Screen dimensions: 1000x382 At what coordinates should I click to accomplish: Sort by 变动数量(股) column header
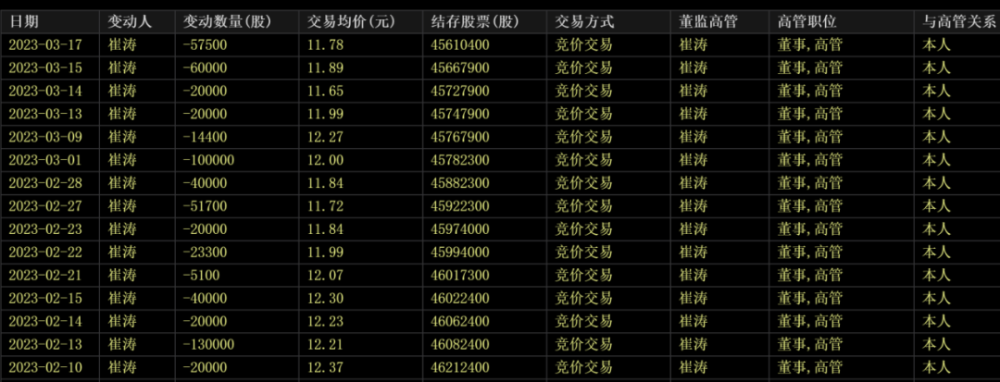pyautogui.click(x=237, y=22)
